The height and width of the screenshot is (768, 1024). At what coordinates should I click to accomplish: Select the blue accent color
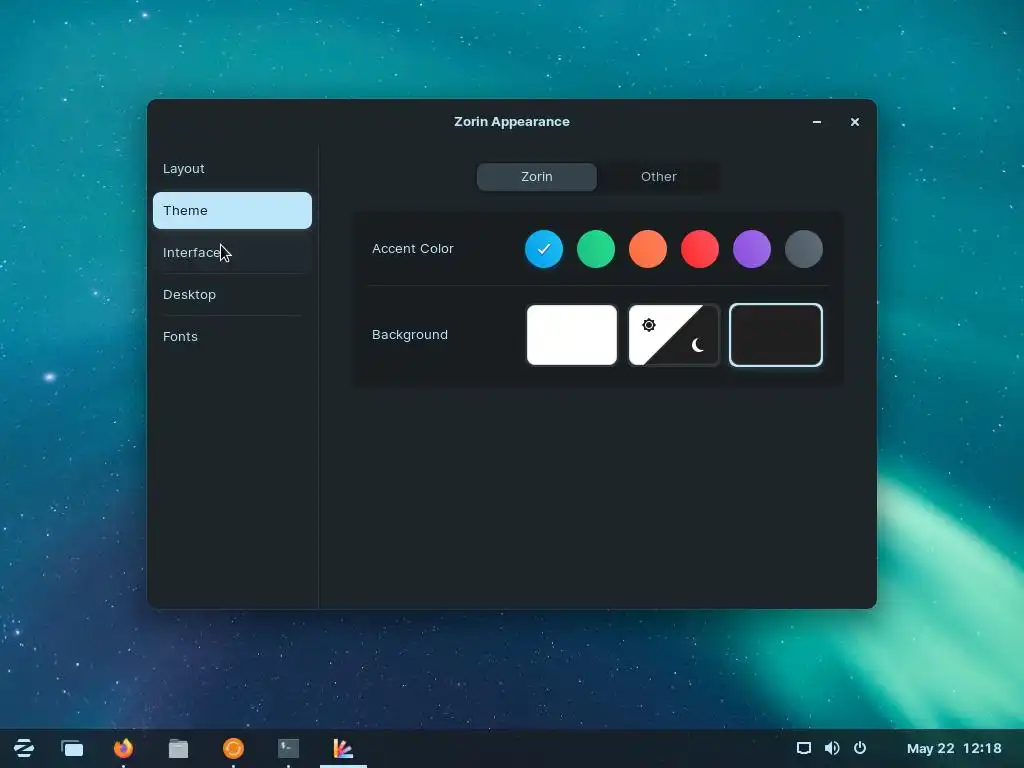544,249
